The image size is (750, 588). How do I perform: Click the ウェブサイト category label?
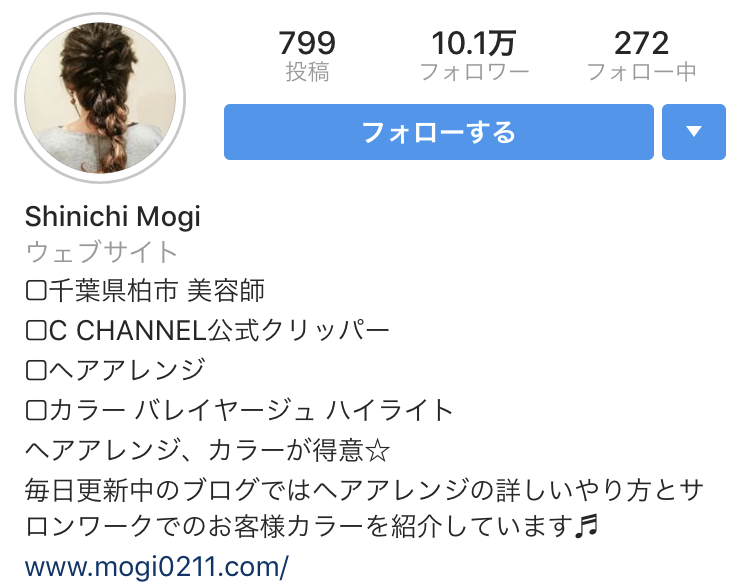102,252
